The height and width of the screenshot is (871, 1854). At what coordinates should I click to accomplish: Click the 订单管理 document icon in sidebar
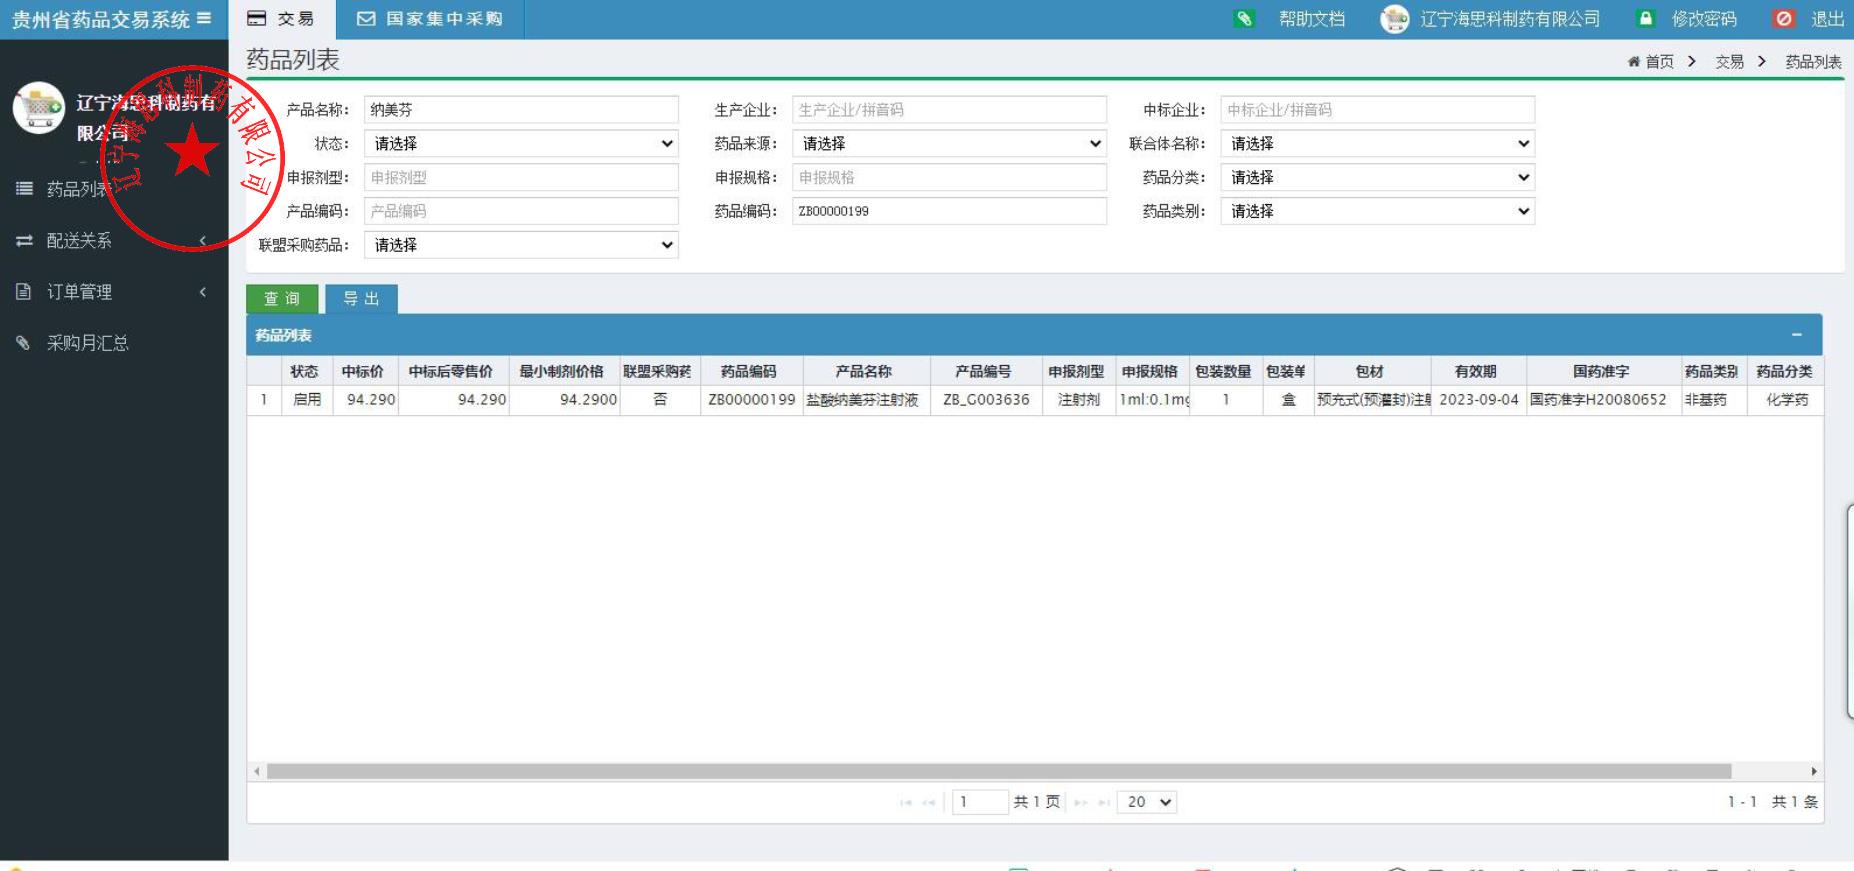[x=24, y=292]
